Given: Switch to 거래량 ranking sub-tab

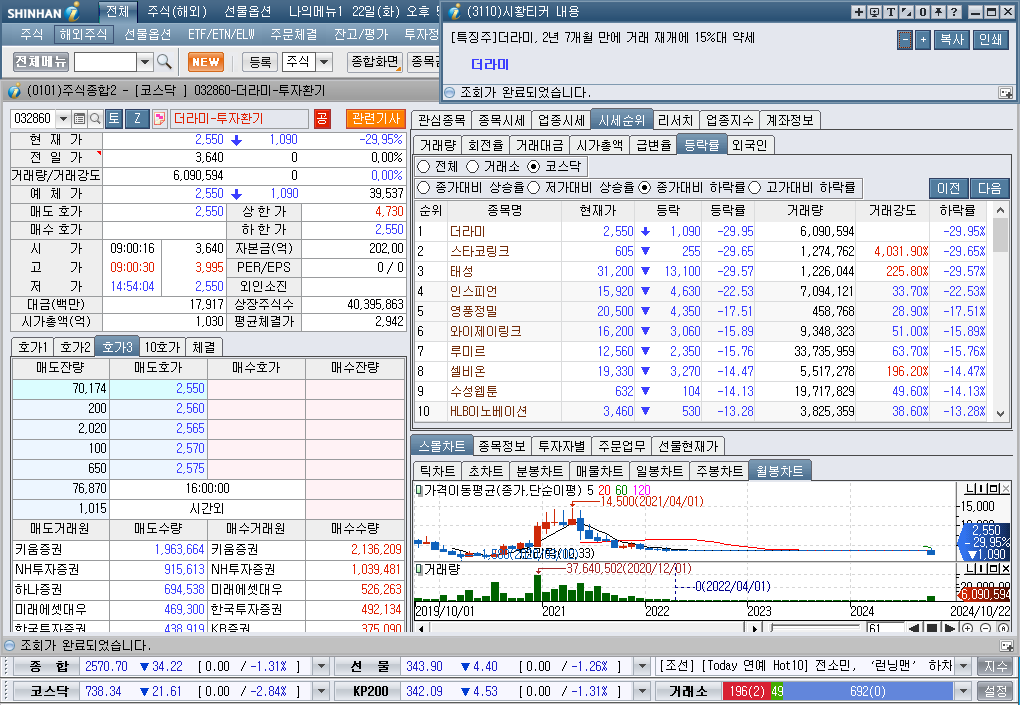Looking at the screenshot, I should (437, 145).
